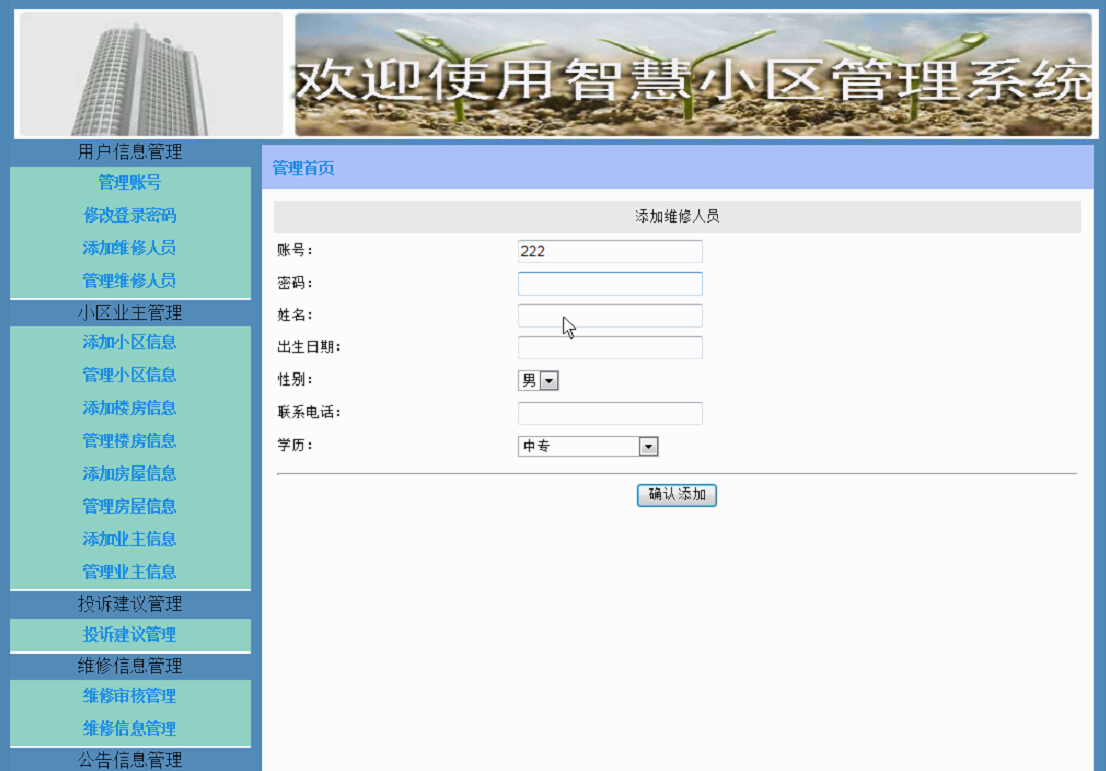Click the 管理首页 breadcrumb link

303,168
